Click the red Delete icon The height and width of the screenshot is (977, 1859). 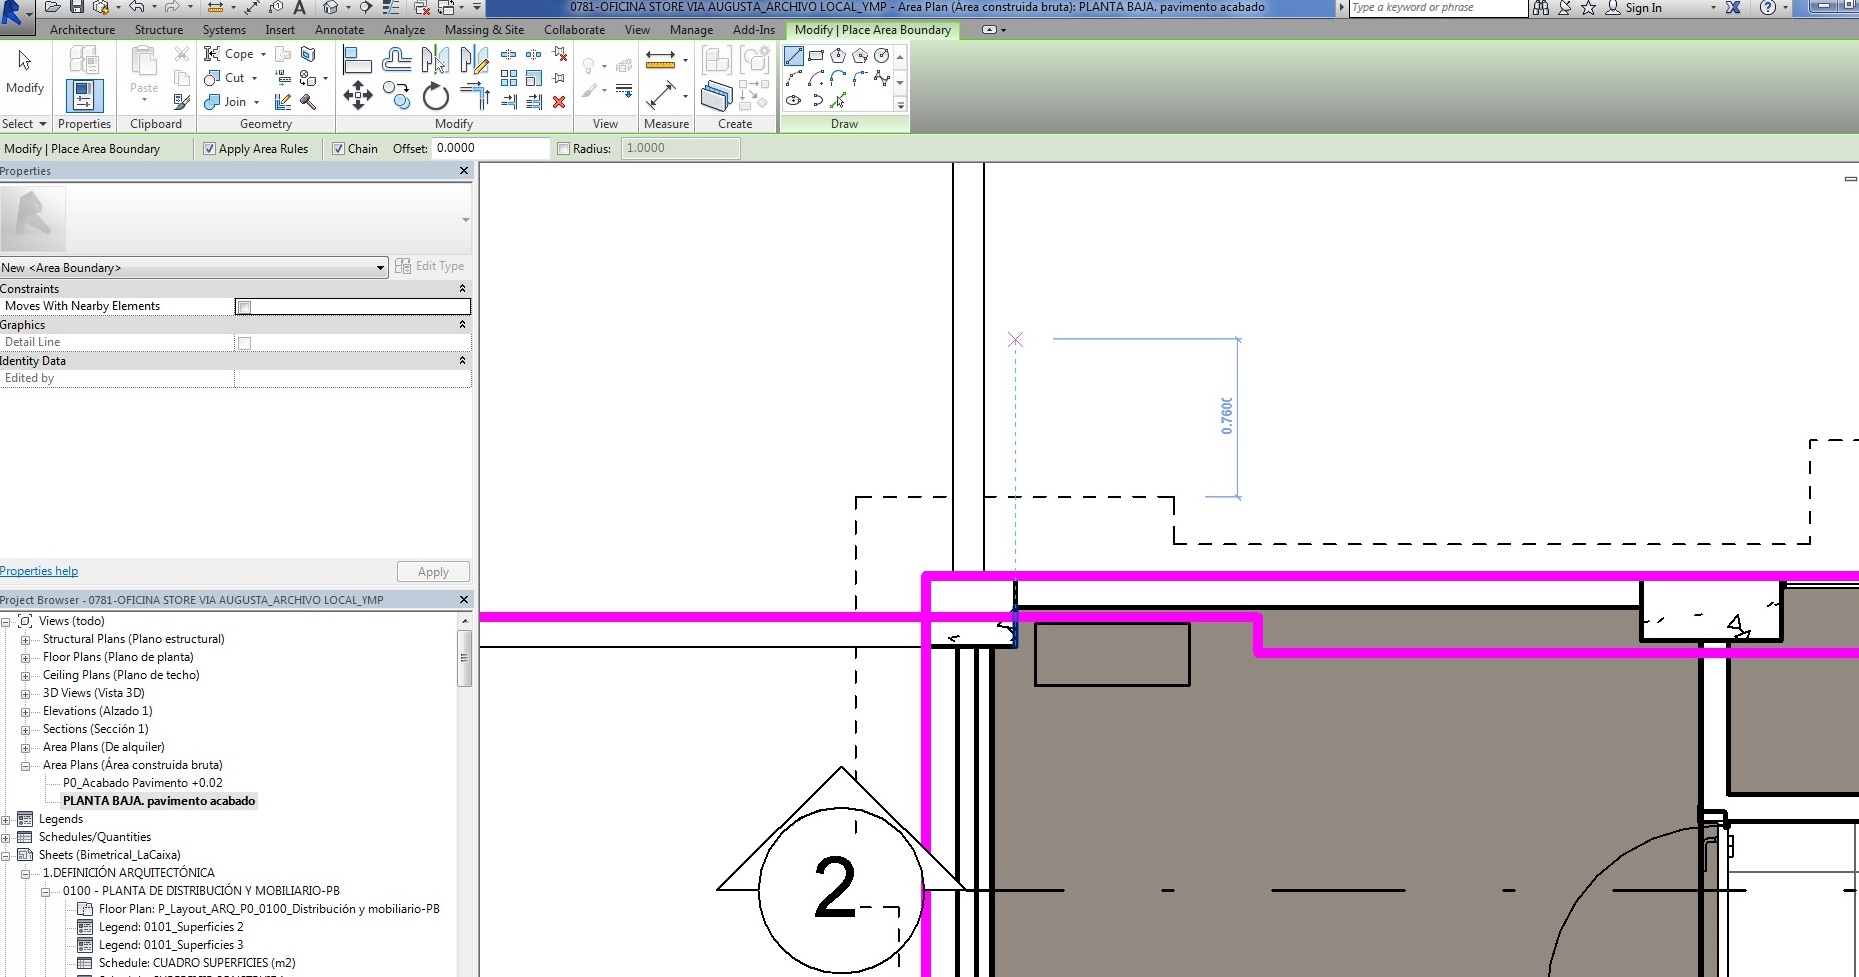coord(559,102)
